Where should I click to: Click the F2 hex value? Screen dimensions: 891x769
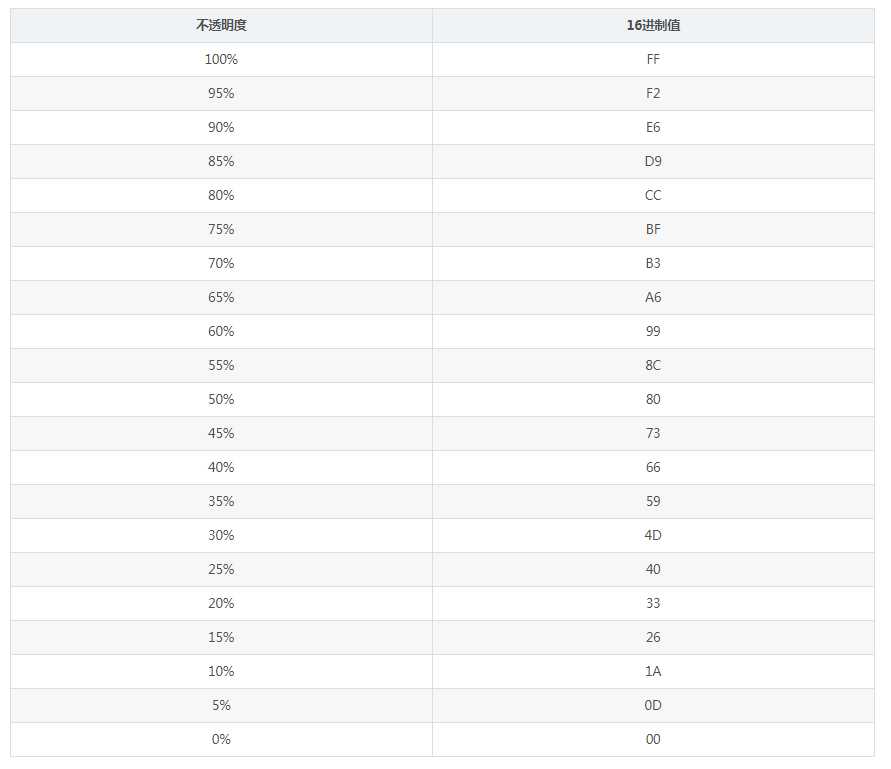pos(653,94)
